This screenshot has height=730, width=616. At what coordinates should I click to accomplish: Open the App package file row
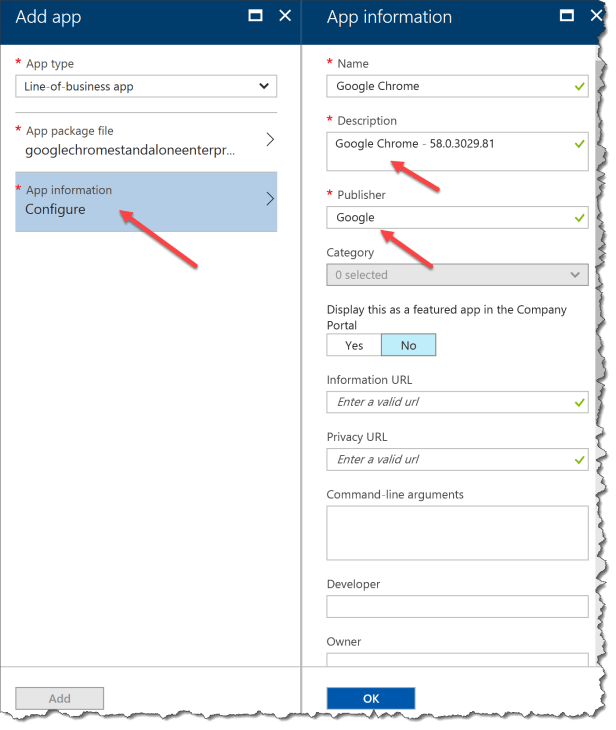click(146, 141)
